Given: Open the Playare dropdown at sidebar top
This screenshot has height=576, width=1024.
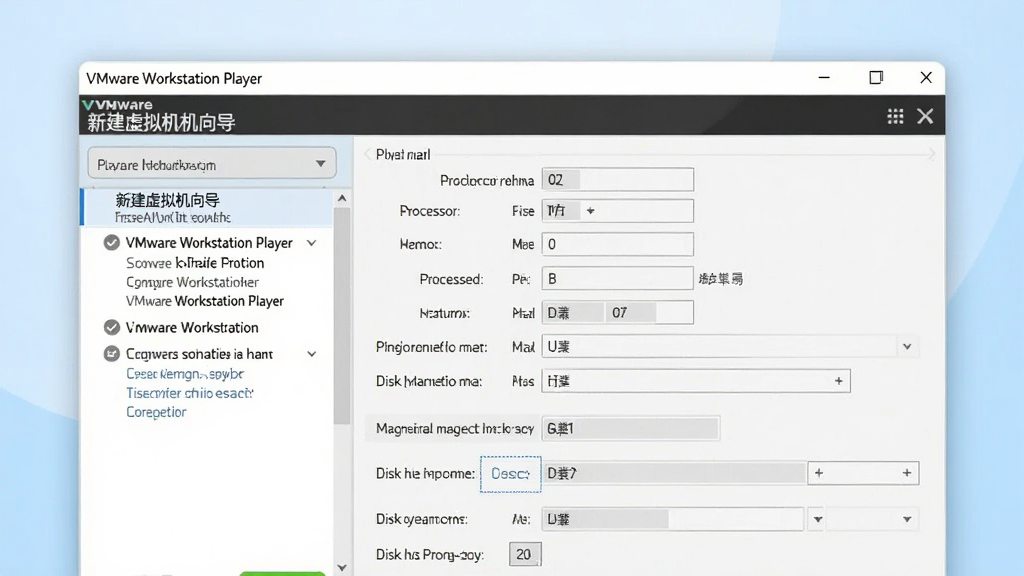Looking at the screenshot, I should (212, 163).
